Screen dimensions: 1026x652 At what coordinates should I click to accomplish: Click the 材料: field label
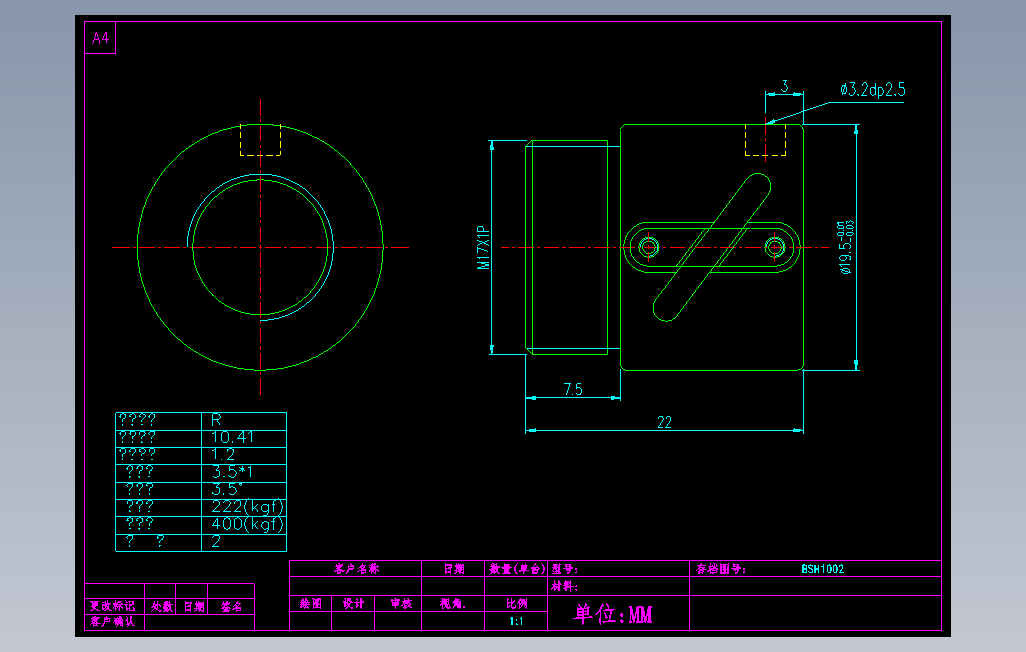[x=564, y=587]
